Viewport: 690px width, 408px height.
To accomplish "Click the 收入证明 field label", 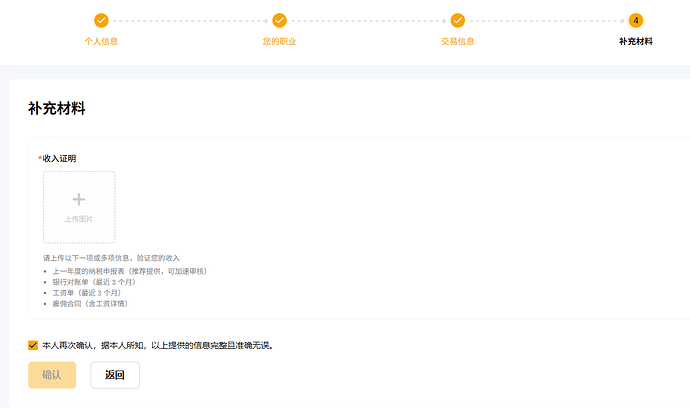I will point(58,158).
